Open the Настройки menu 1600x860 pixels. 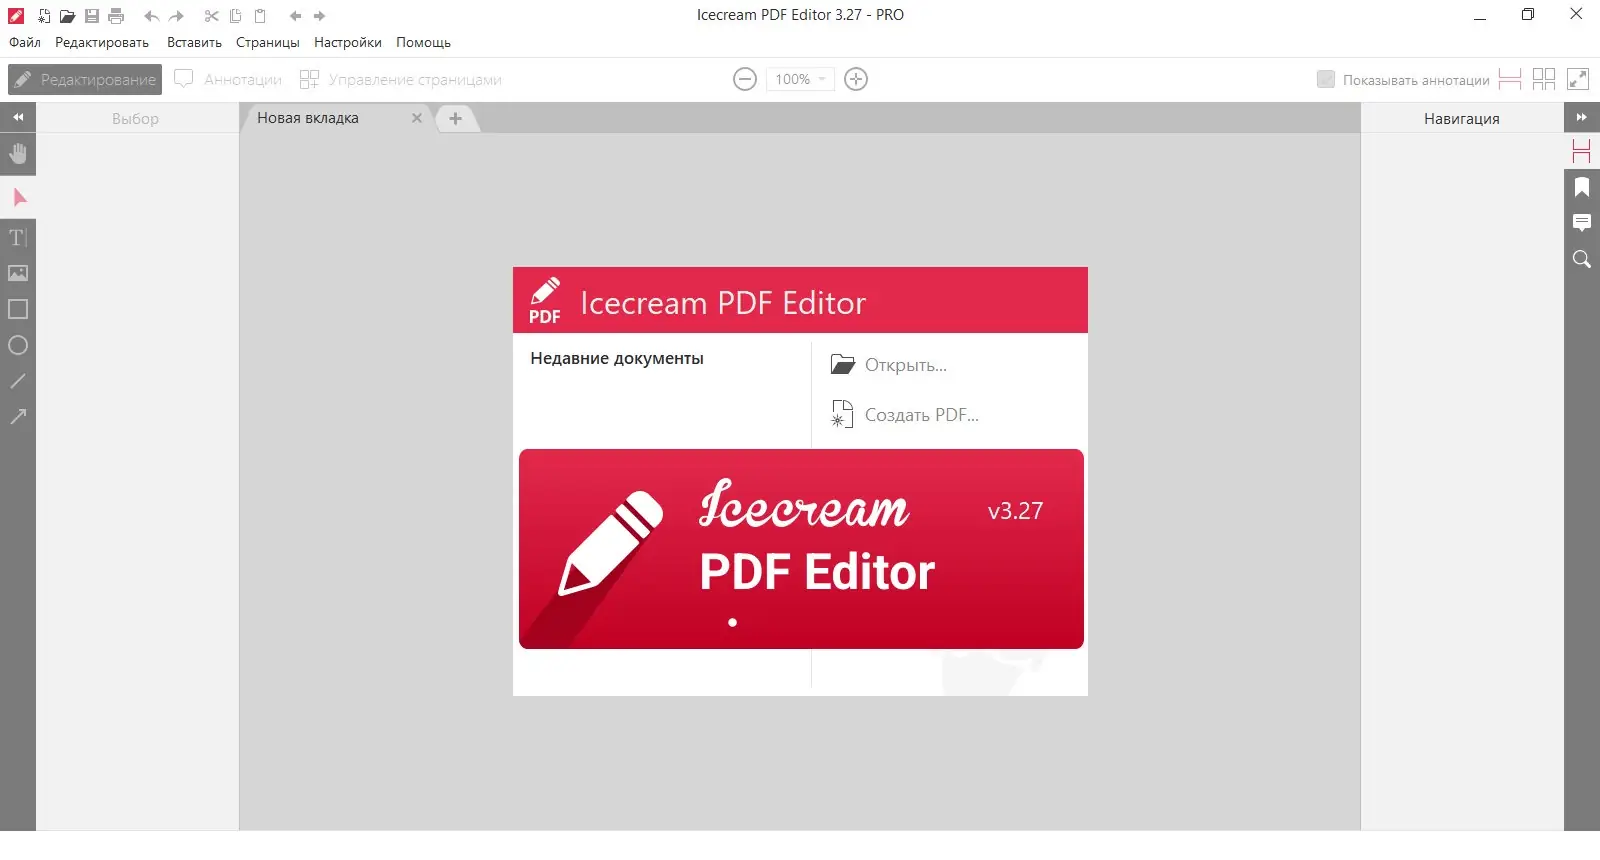[x=348, y=42]
